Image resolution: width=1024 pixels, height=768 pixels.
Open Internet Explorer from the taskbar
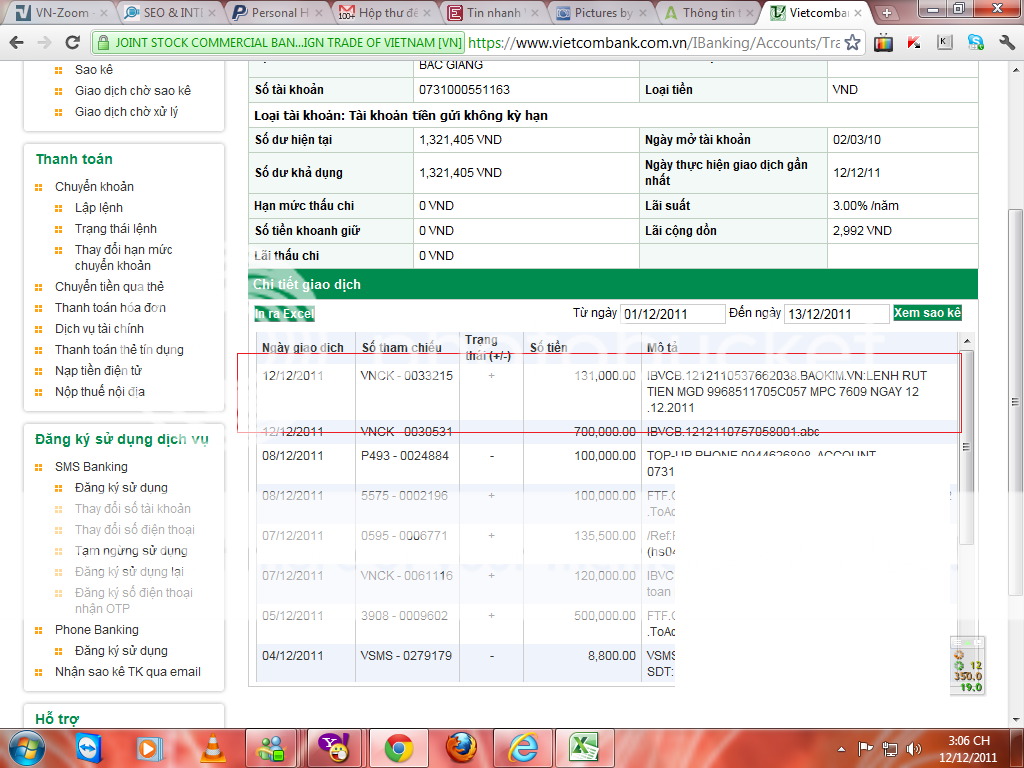click(522, 748)
